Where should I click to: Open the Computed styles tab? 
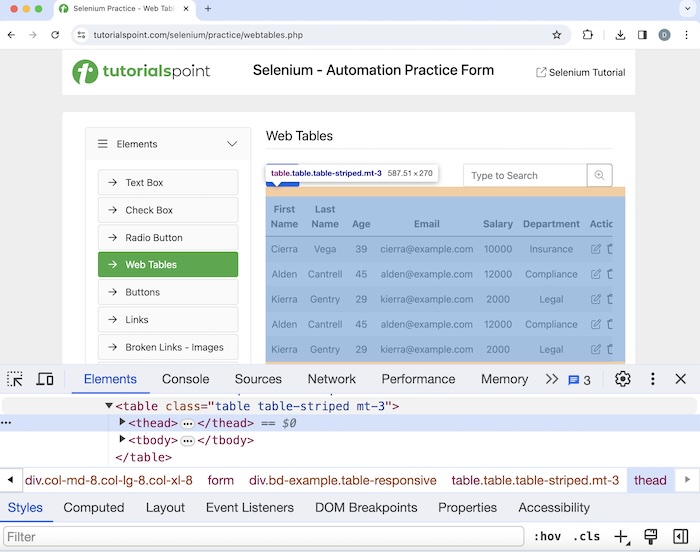point(93,508)
